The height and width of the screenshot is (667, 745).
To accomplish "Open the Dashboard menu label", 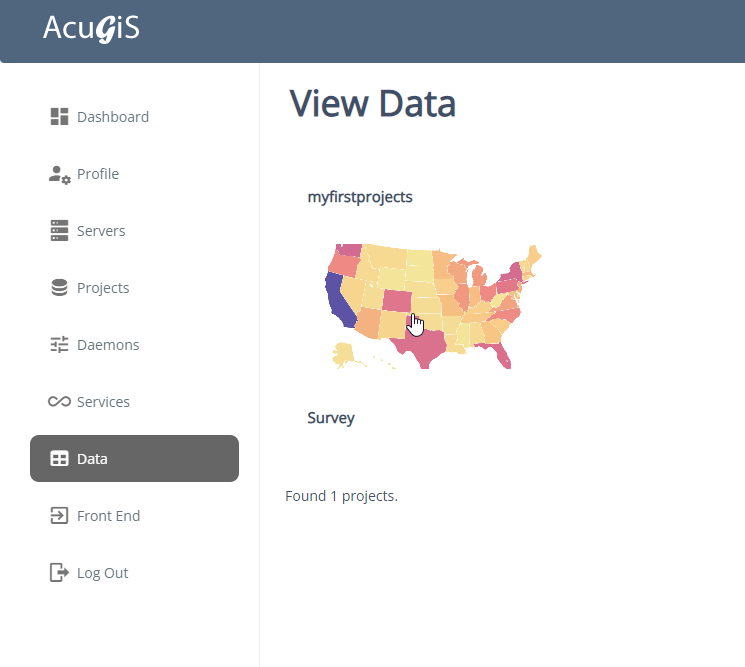I will point(113,117).
